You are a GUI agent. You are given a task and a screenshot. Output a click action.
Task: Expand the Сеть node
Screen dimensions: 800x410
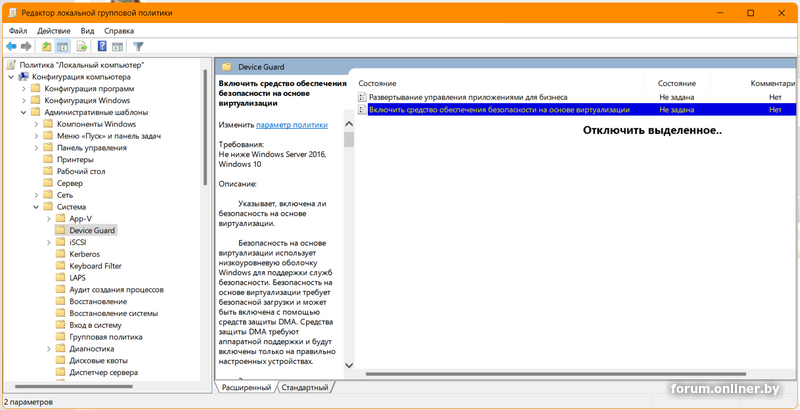(36, 195)
